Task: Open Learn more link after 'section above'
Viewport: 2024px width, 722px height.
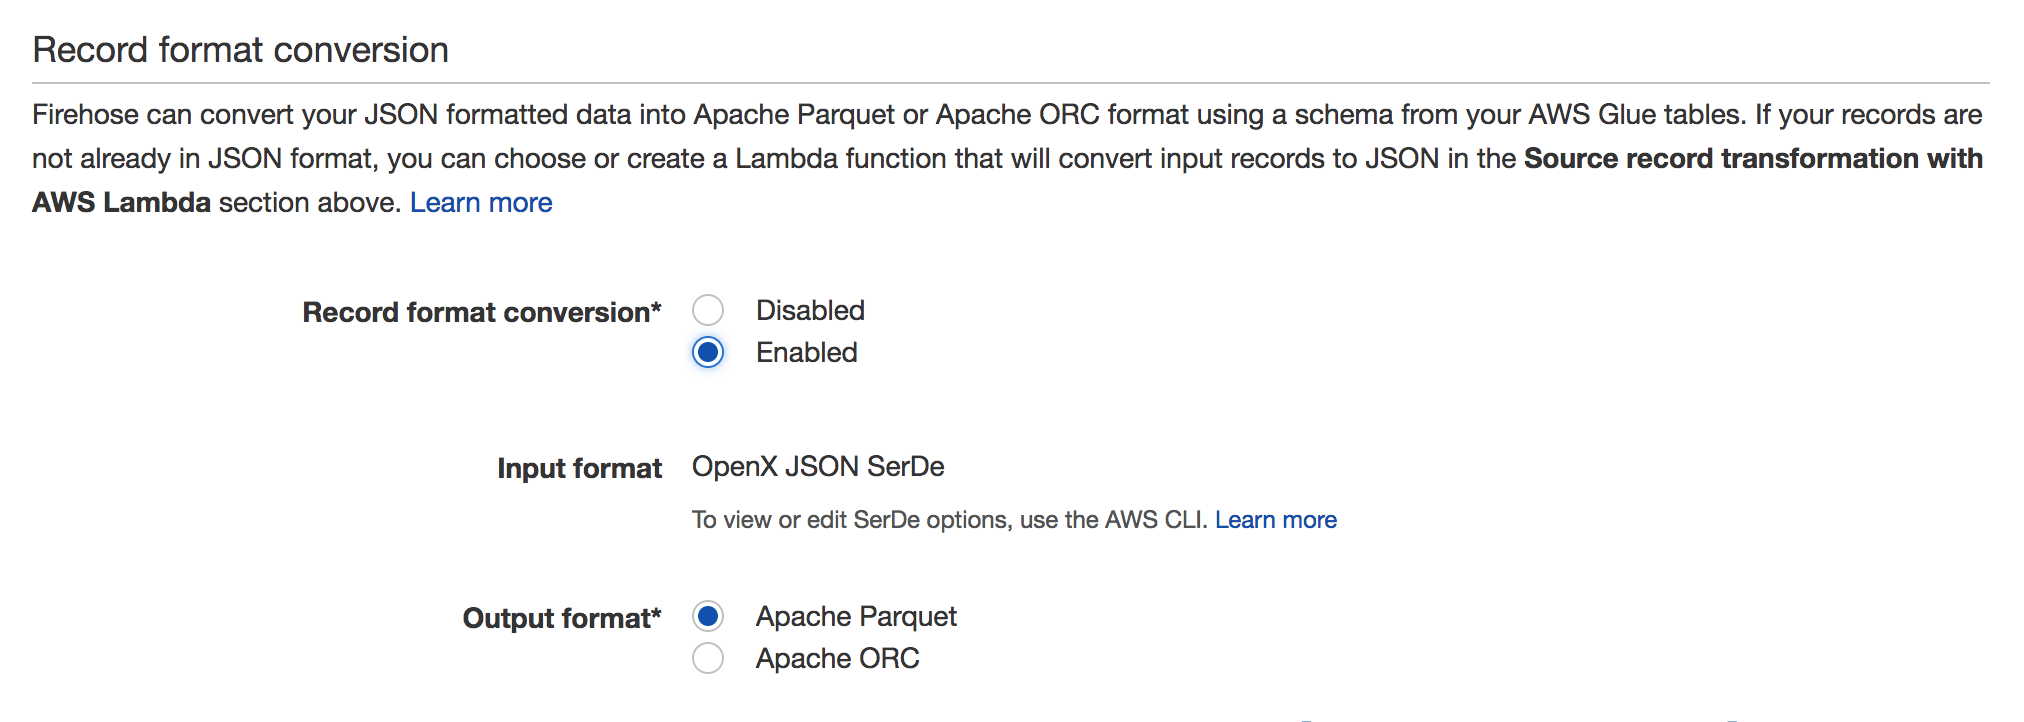Action: click(x=481, y=202)
